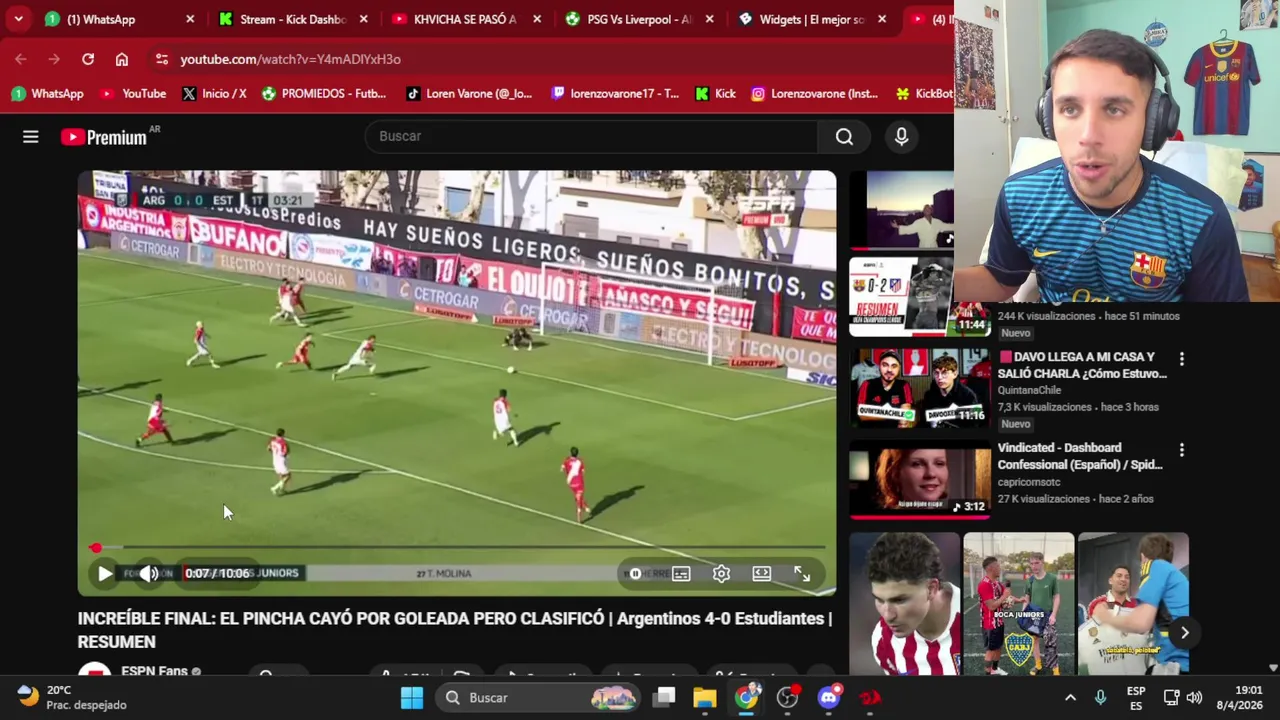Open the lorenzovarone17 Twitch bookmark
The image size is (1280, 720).
615,94
